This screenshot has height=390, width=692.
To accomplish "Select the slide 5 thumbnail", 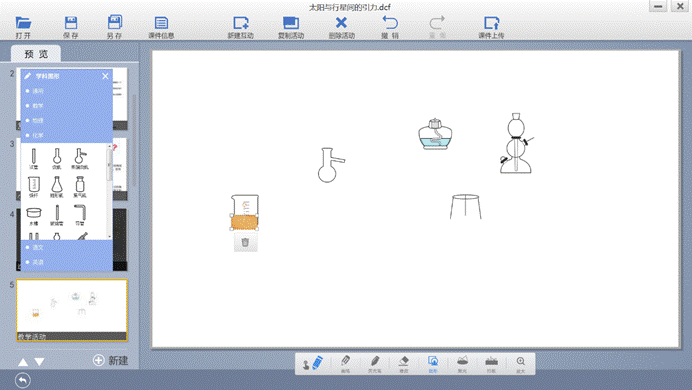I will (x=72, y=310).
